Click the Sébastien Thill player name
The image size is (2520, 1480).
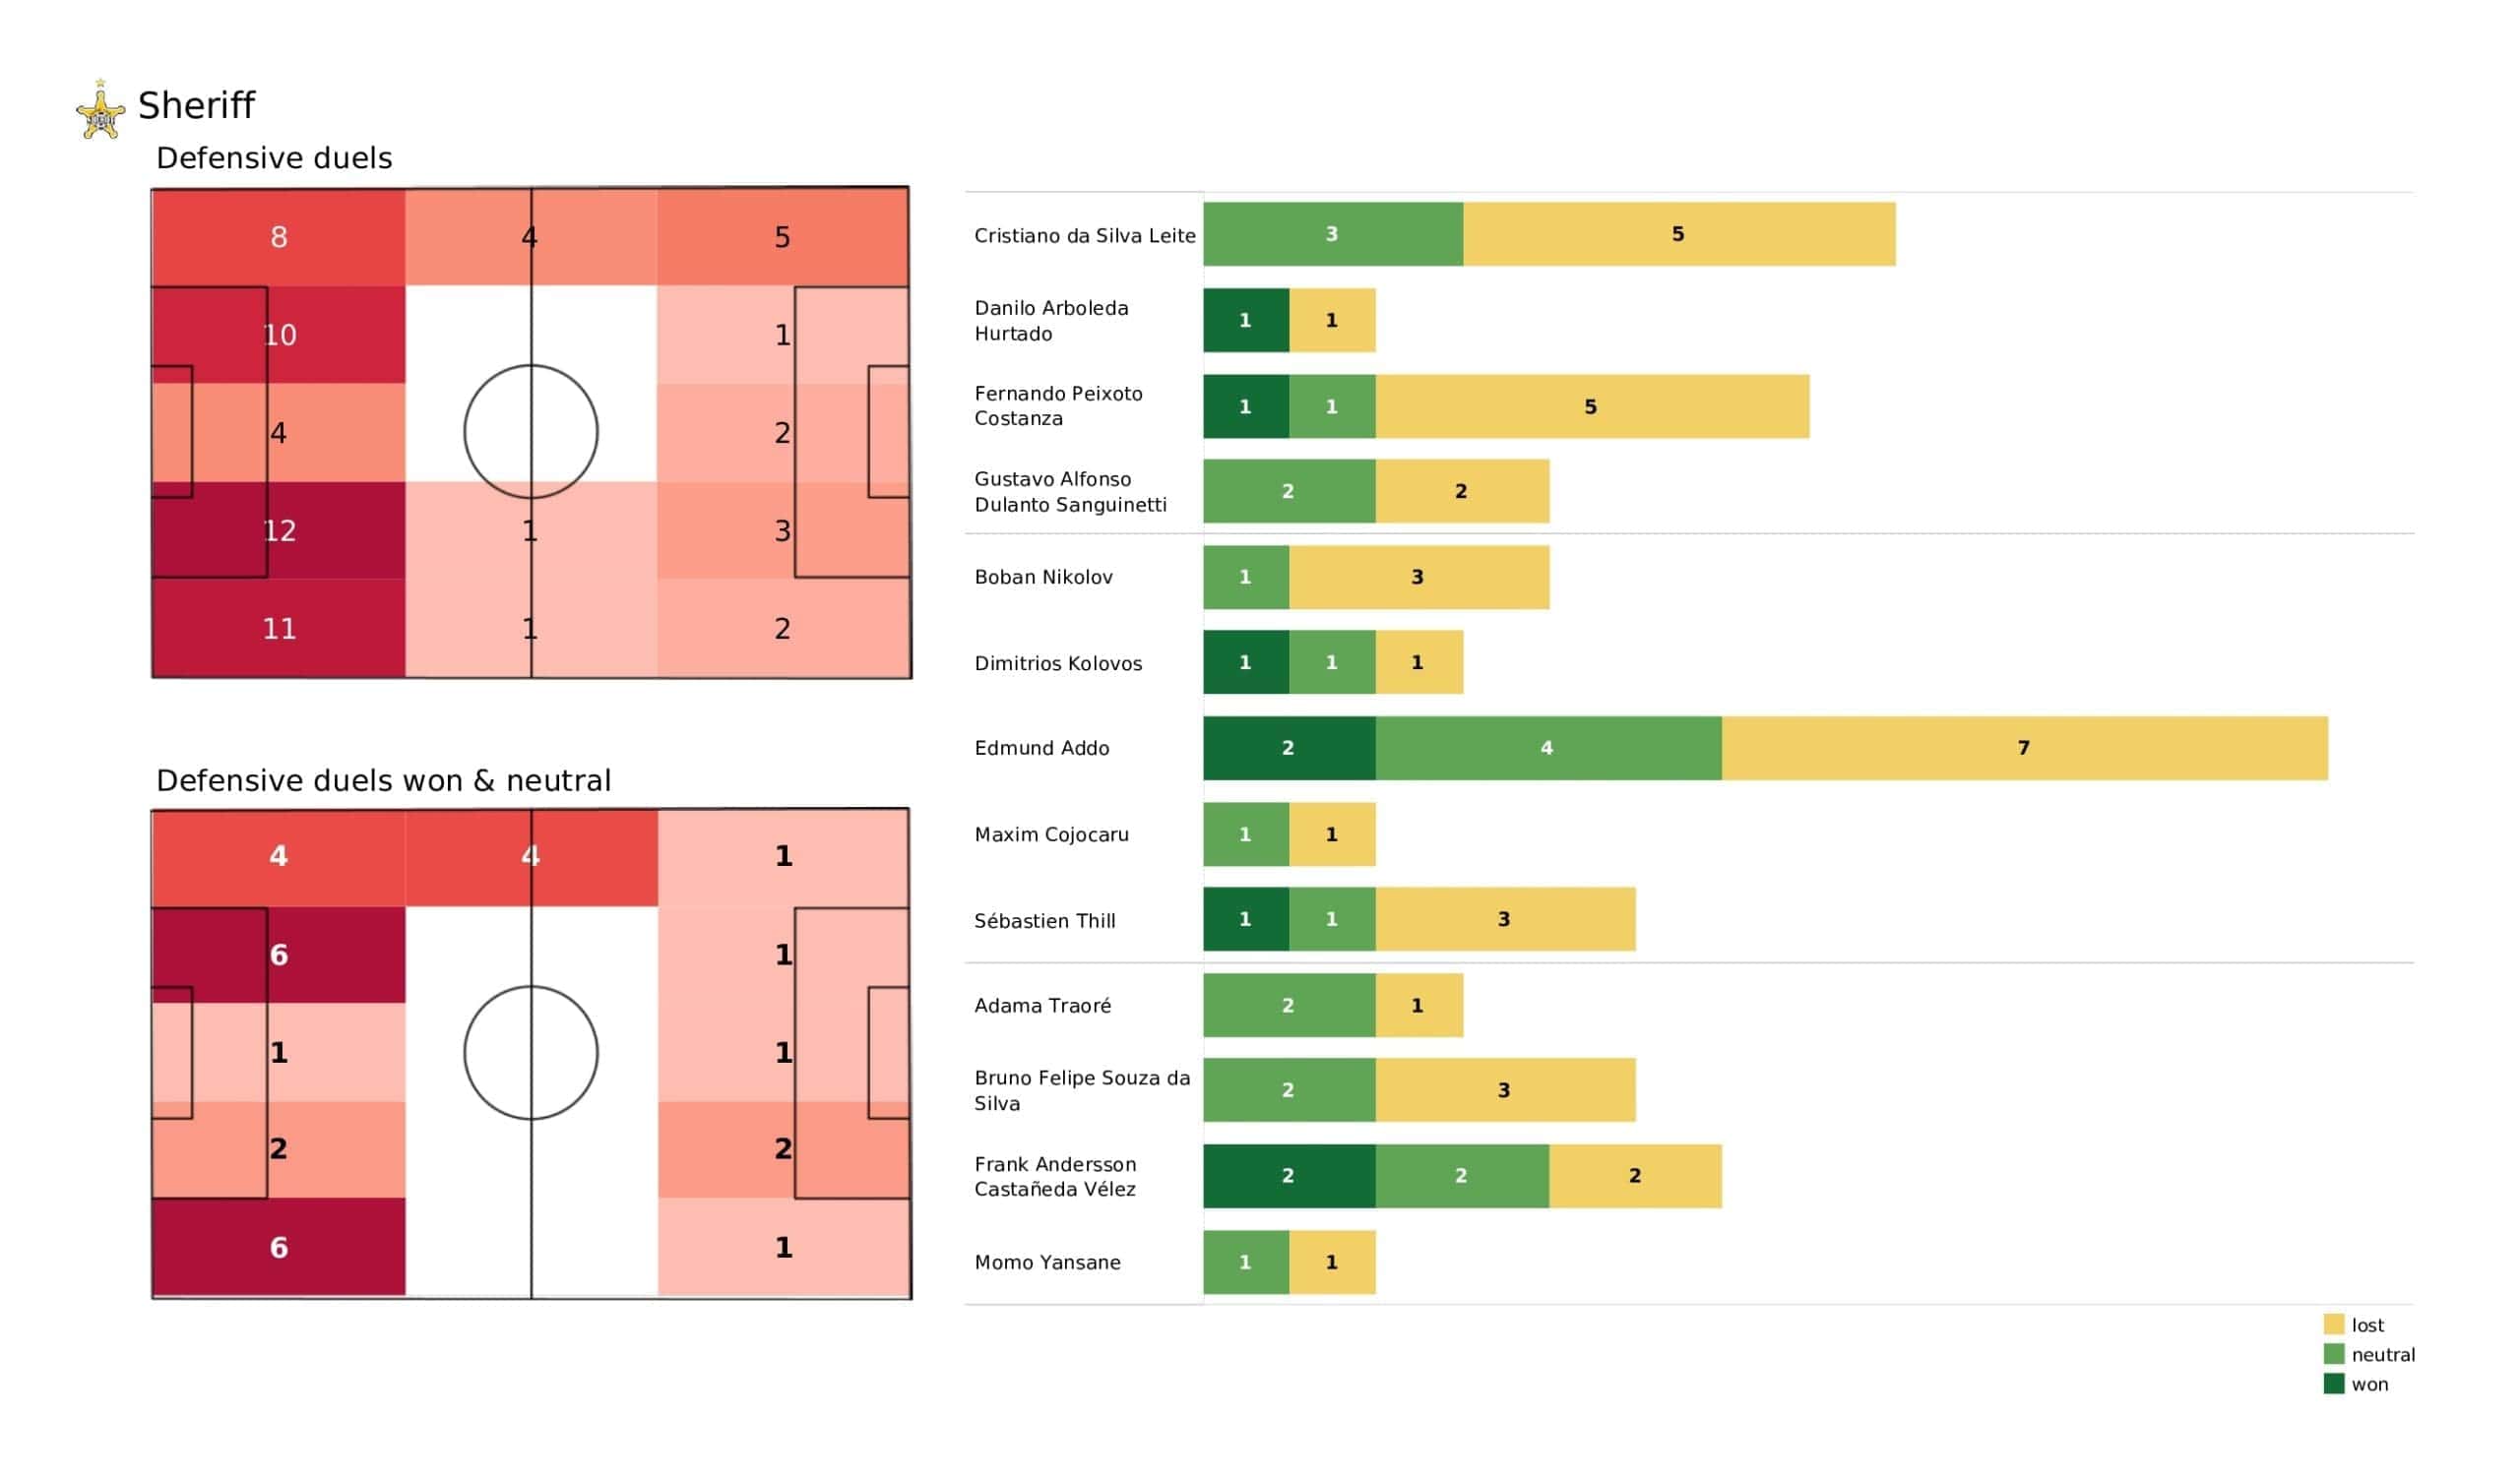1045,921
